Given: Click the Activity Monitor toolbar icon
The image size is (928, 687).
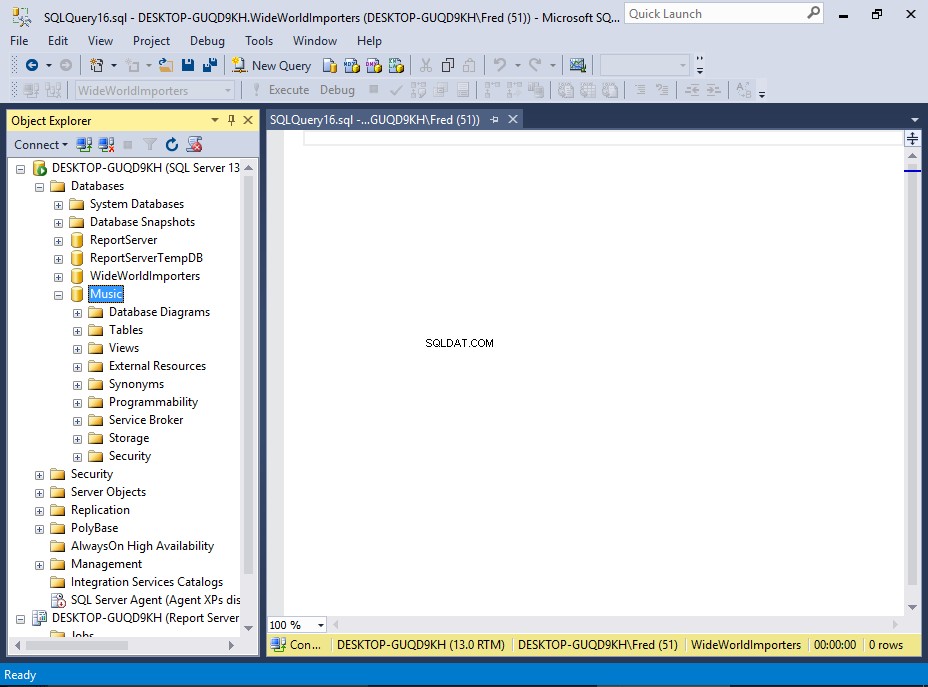Looking at the screenshot, I should pyautogui.click(x=578, y=65).
